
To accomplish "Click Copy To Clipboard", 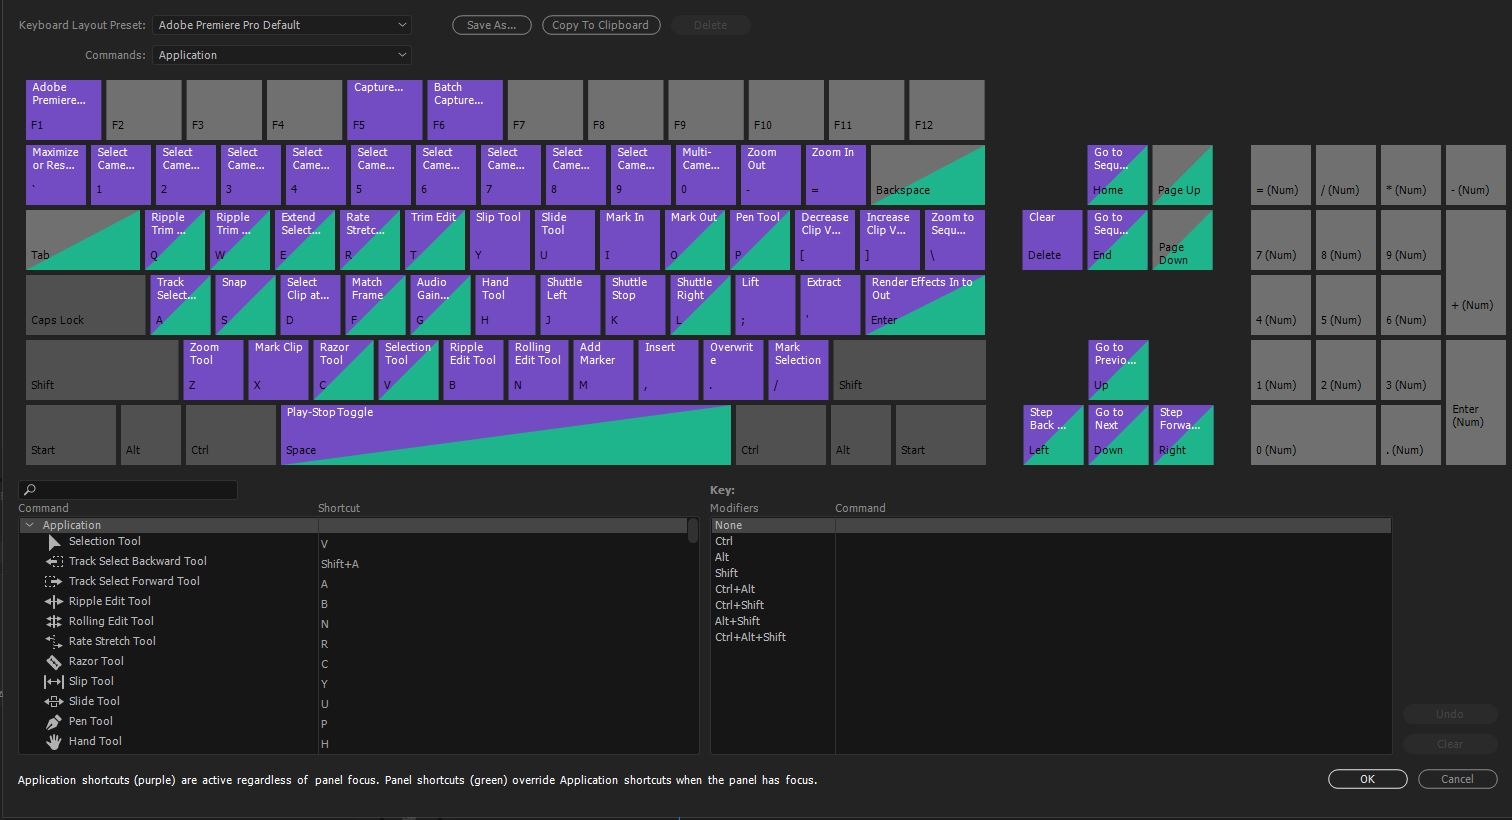I will [600, 25].
